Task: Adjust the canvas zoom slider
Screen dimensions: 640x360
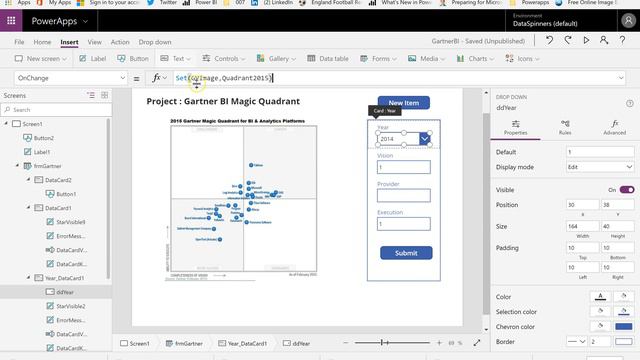Action: pos(392,343)
